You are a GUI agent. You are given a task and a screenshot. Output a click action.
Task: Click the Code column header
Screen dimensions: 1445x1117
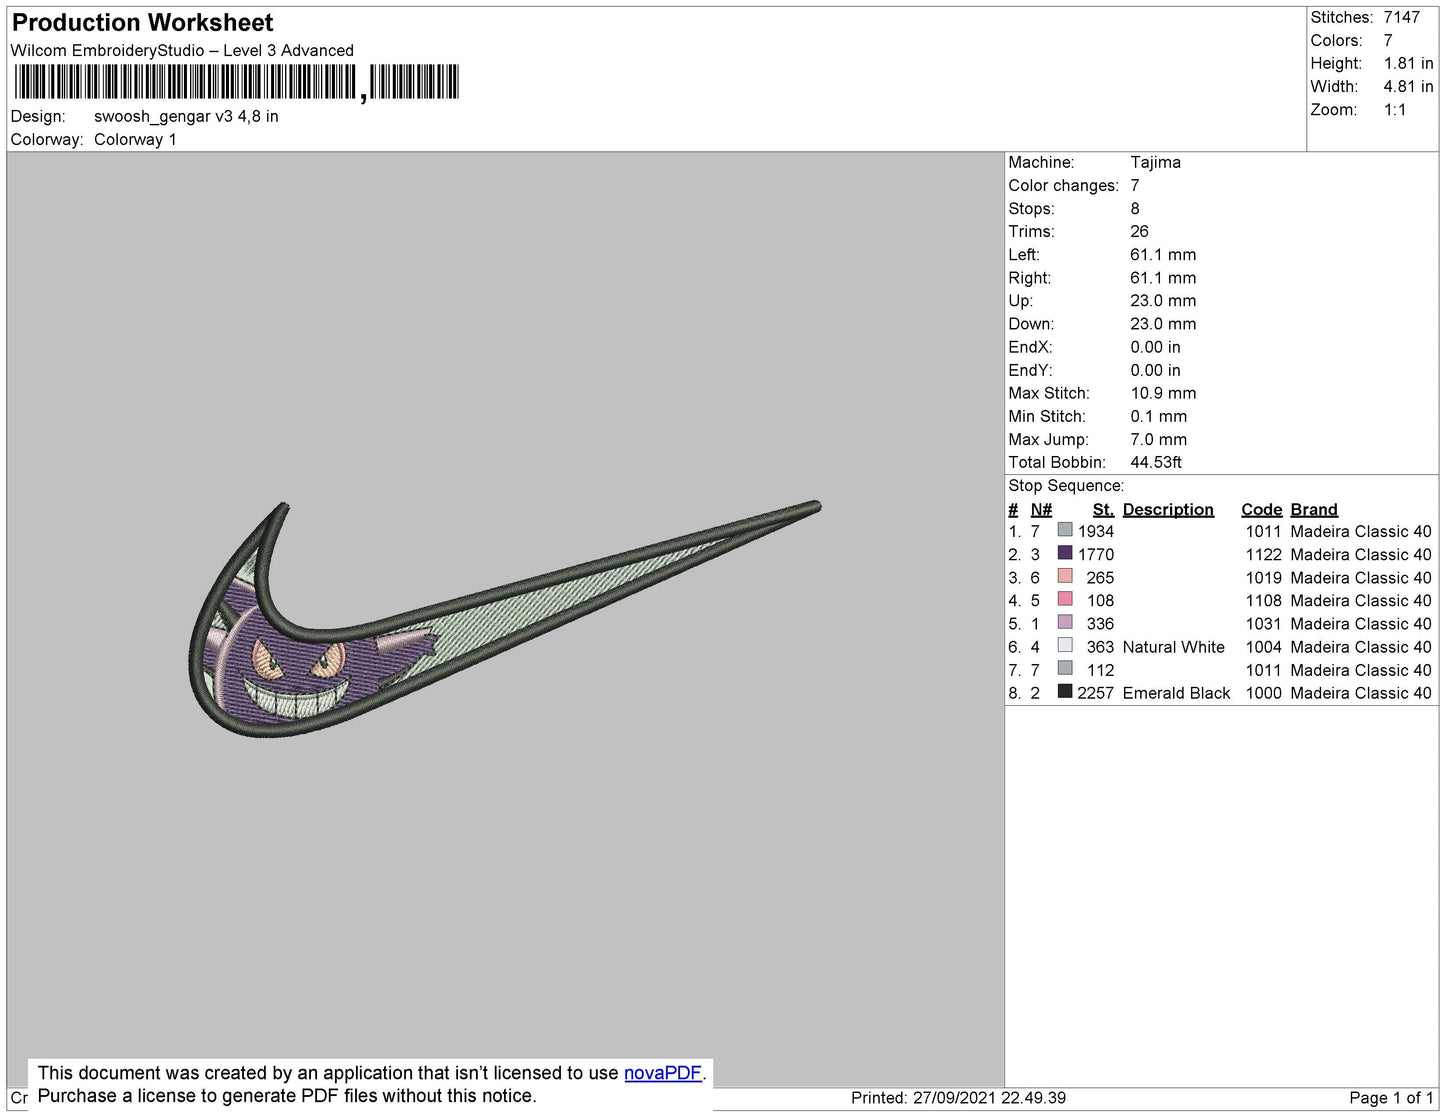1262,509
